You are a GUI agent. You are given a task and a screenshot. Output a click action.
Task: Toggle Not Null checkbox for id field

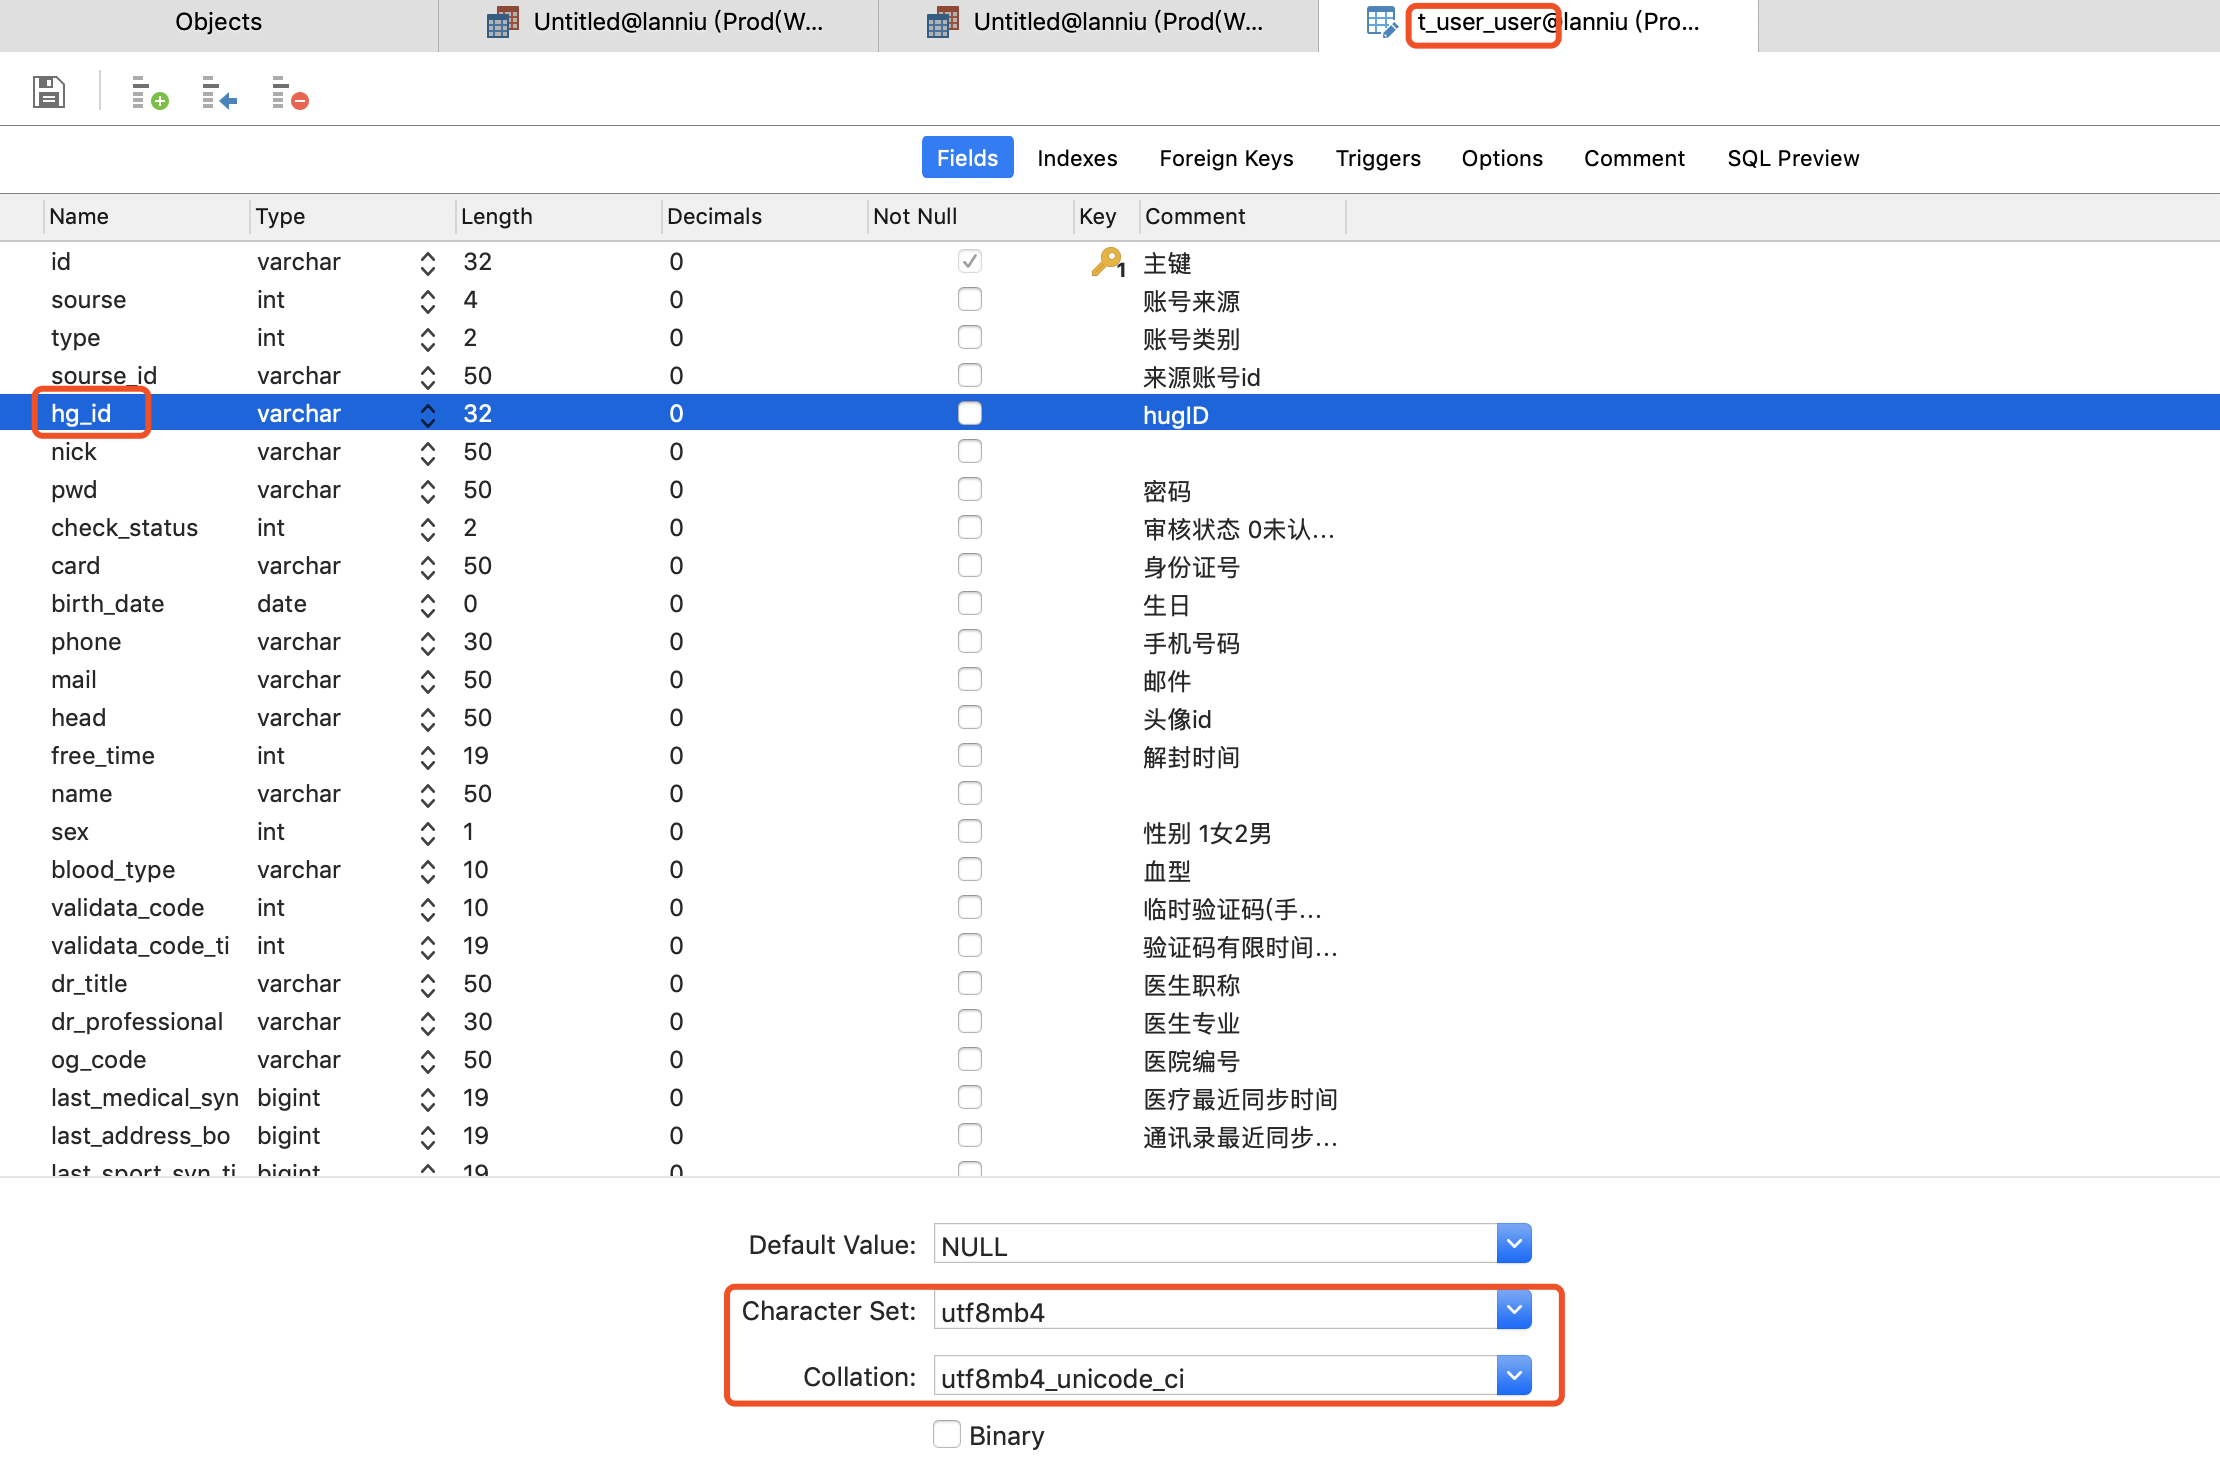(969, 261)
